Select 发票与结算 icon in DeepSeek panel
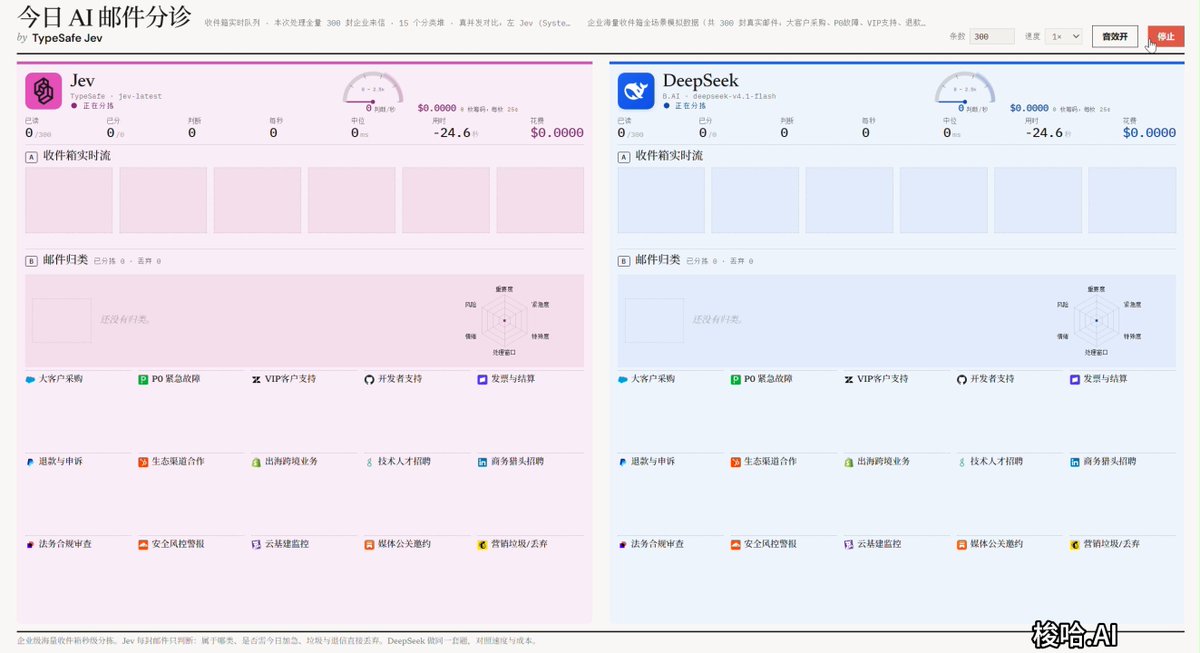 (1075, 379)
